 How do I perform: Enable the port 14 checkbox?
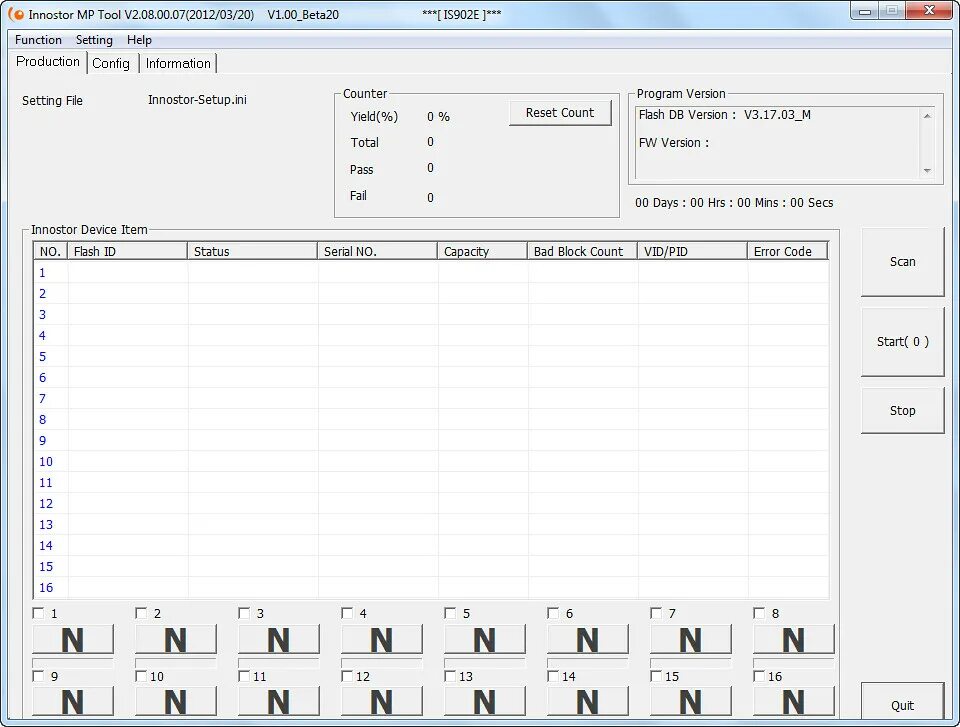coord(553,676)
